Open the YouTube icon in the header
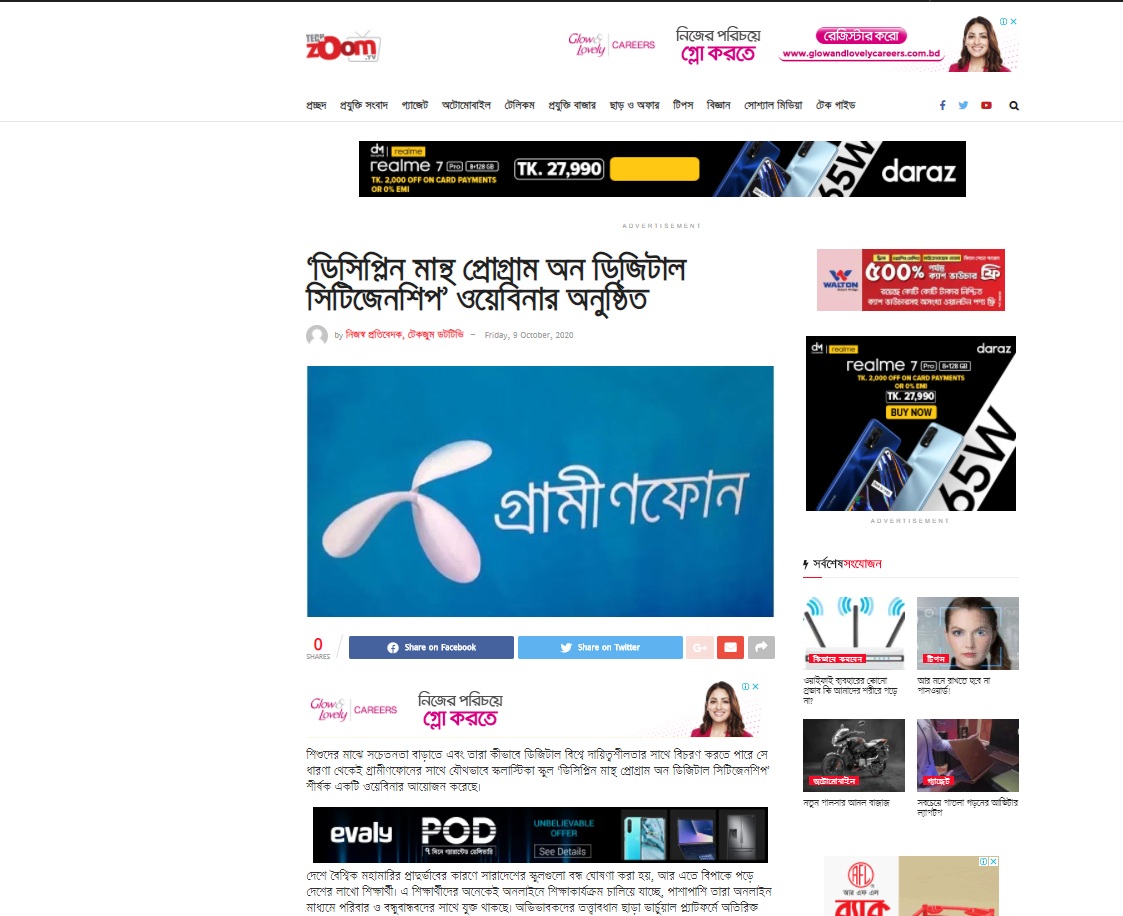Image resolution: width=1123 pixels, height=916 pixels. (986, 105)
